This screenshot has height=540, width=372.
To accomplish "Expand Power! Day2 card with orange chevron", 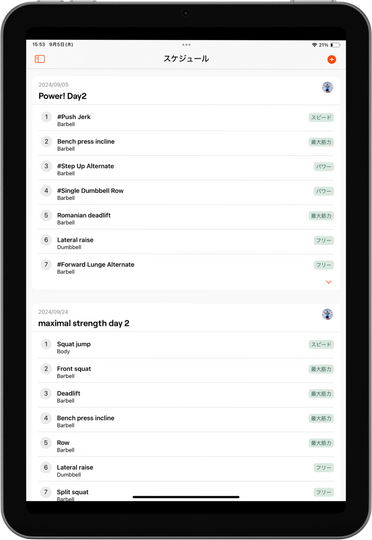I will pyautogui.click(x=329, y=282).
